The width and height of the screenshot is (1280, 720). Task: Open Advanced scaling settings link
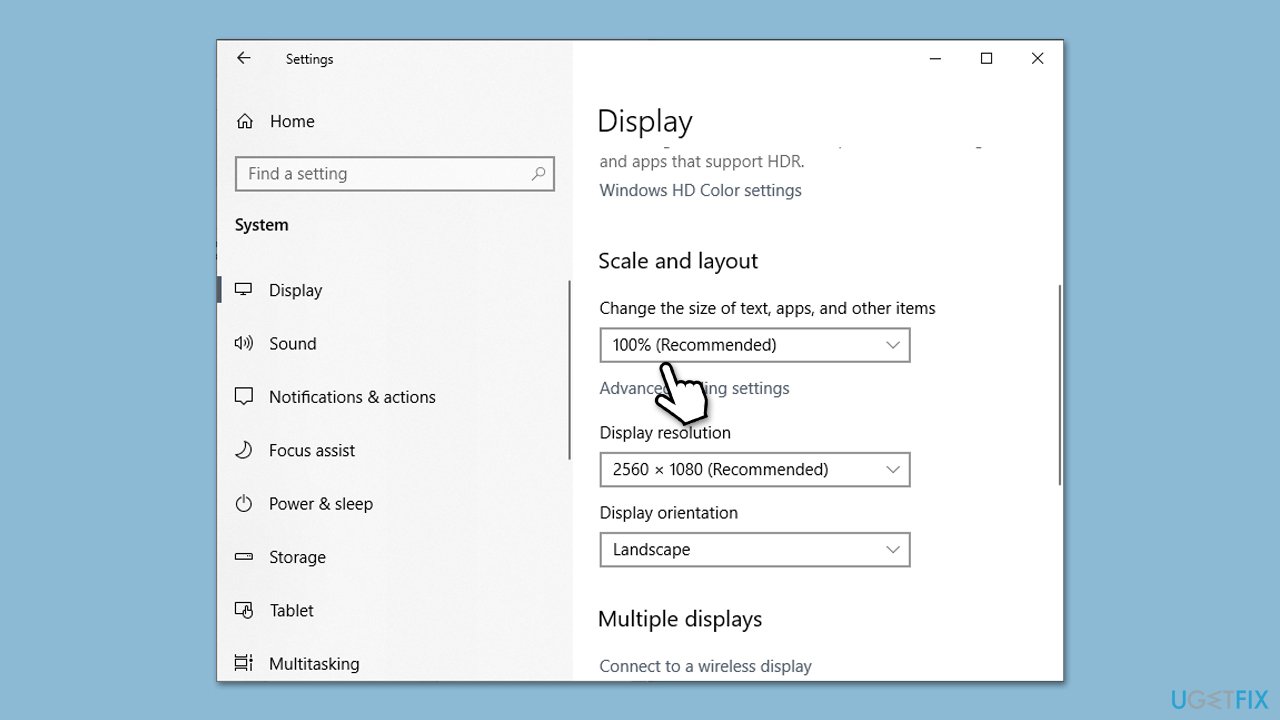[x=694, y=388]
